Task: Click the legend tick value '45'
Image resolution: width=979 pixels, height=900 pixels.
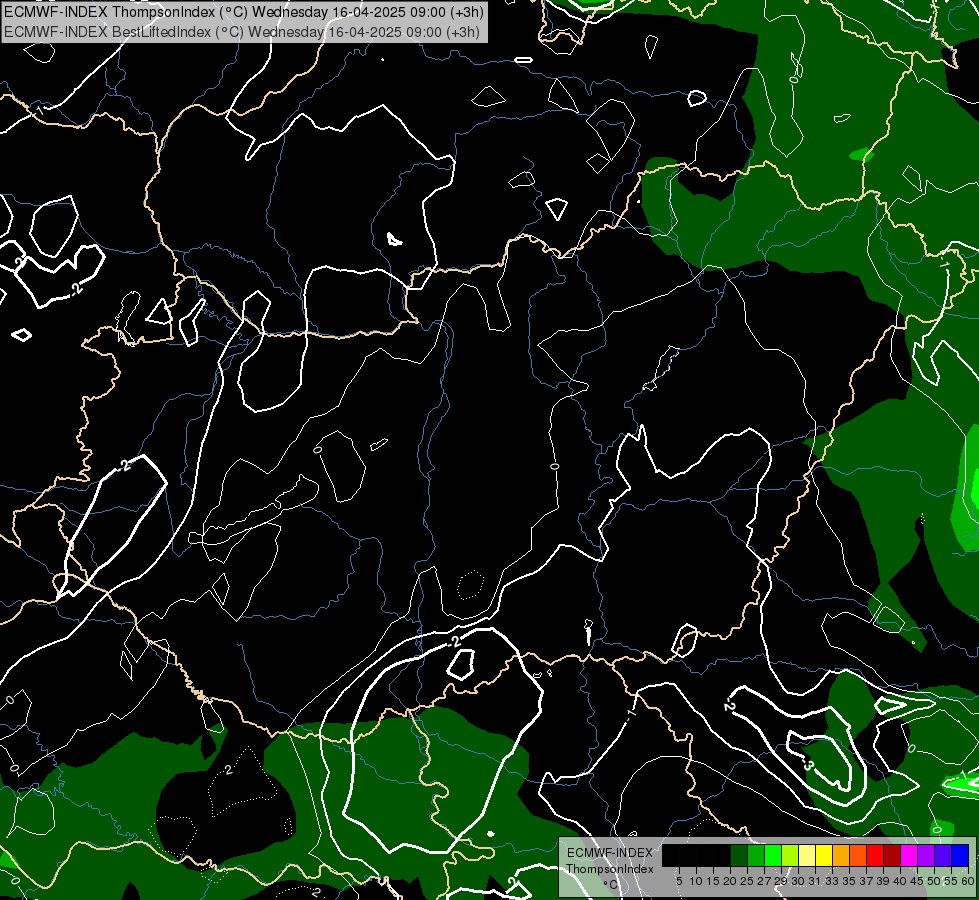Action: 917,881
